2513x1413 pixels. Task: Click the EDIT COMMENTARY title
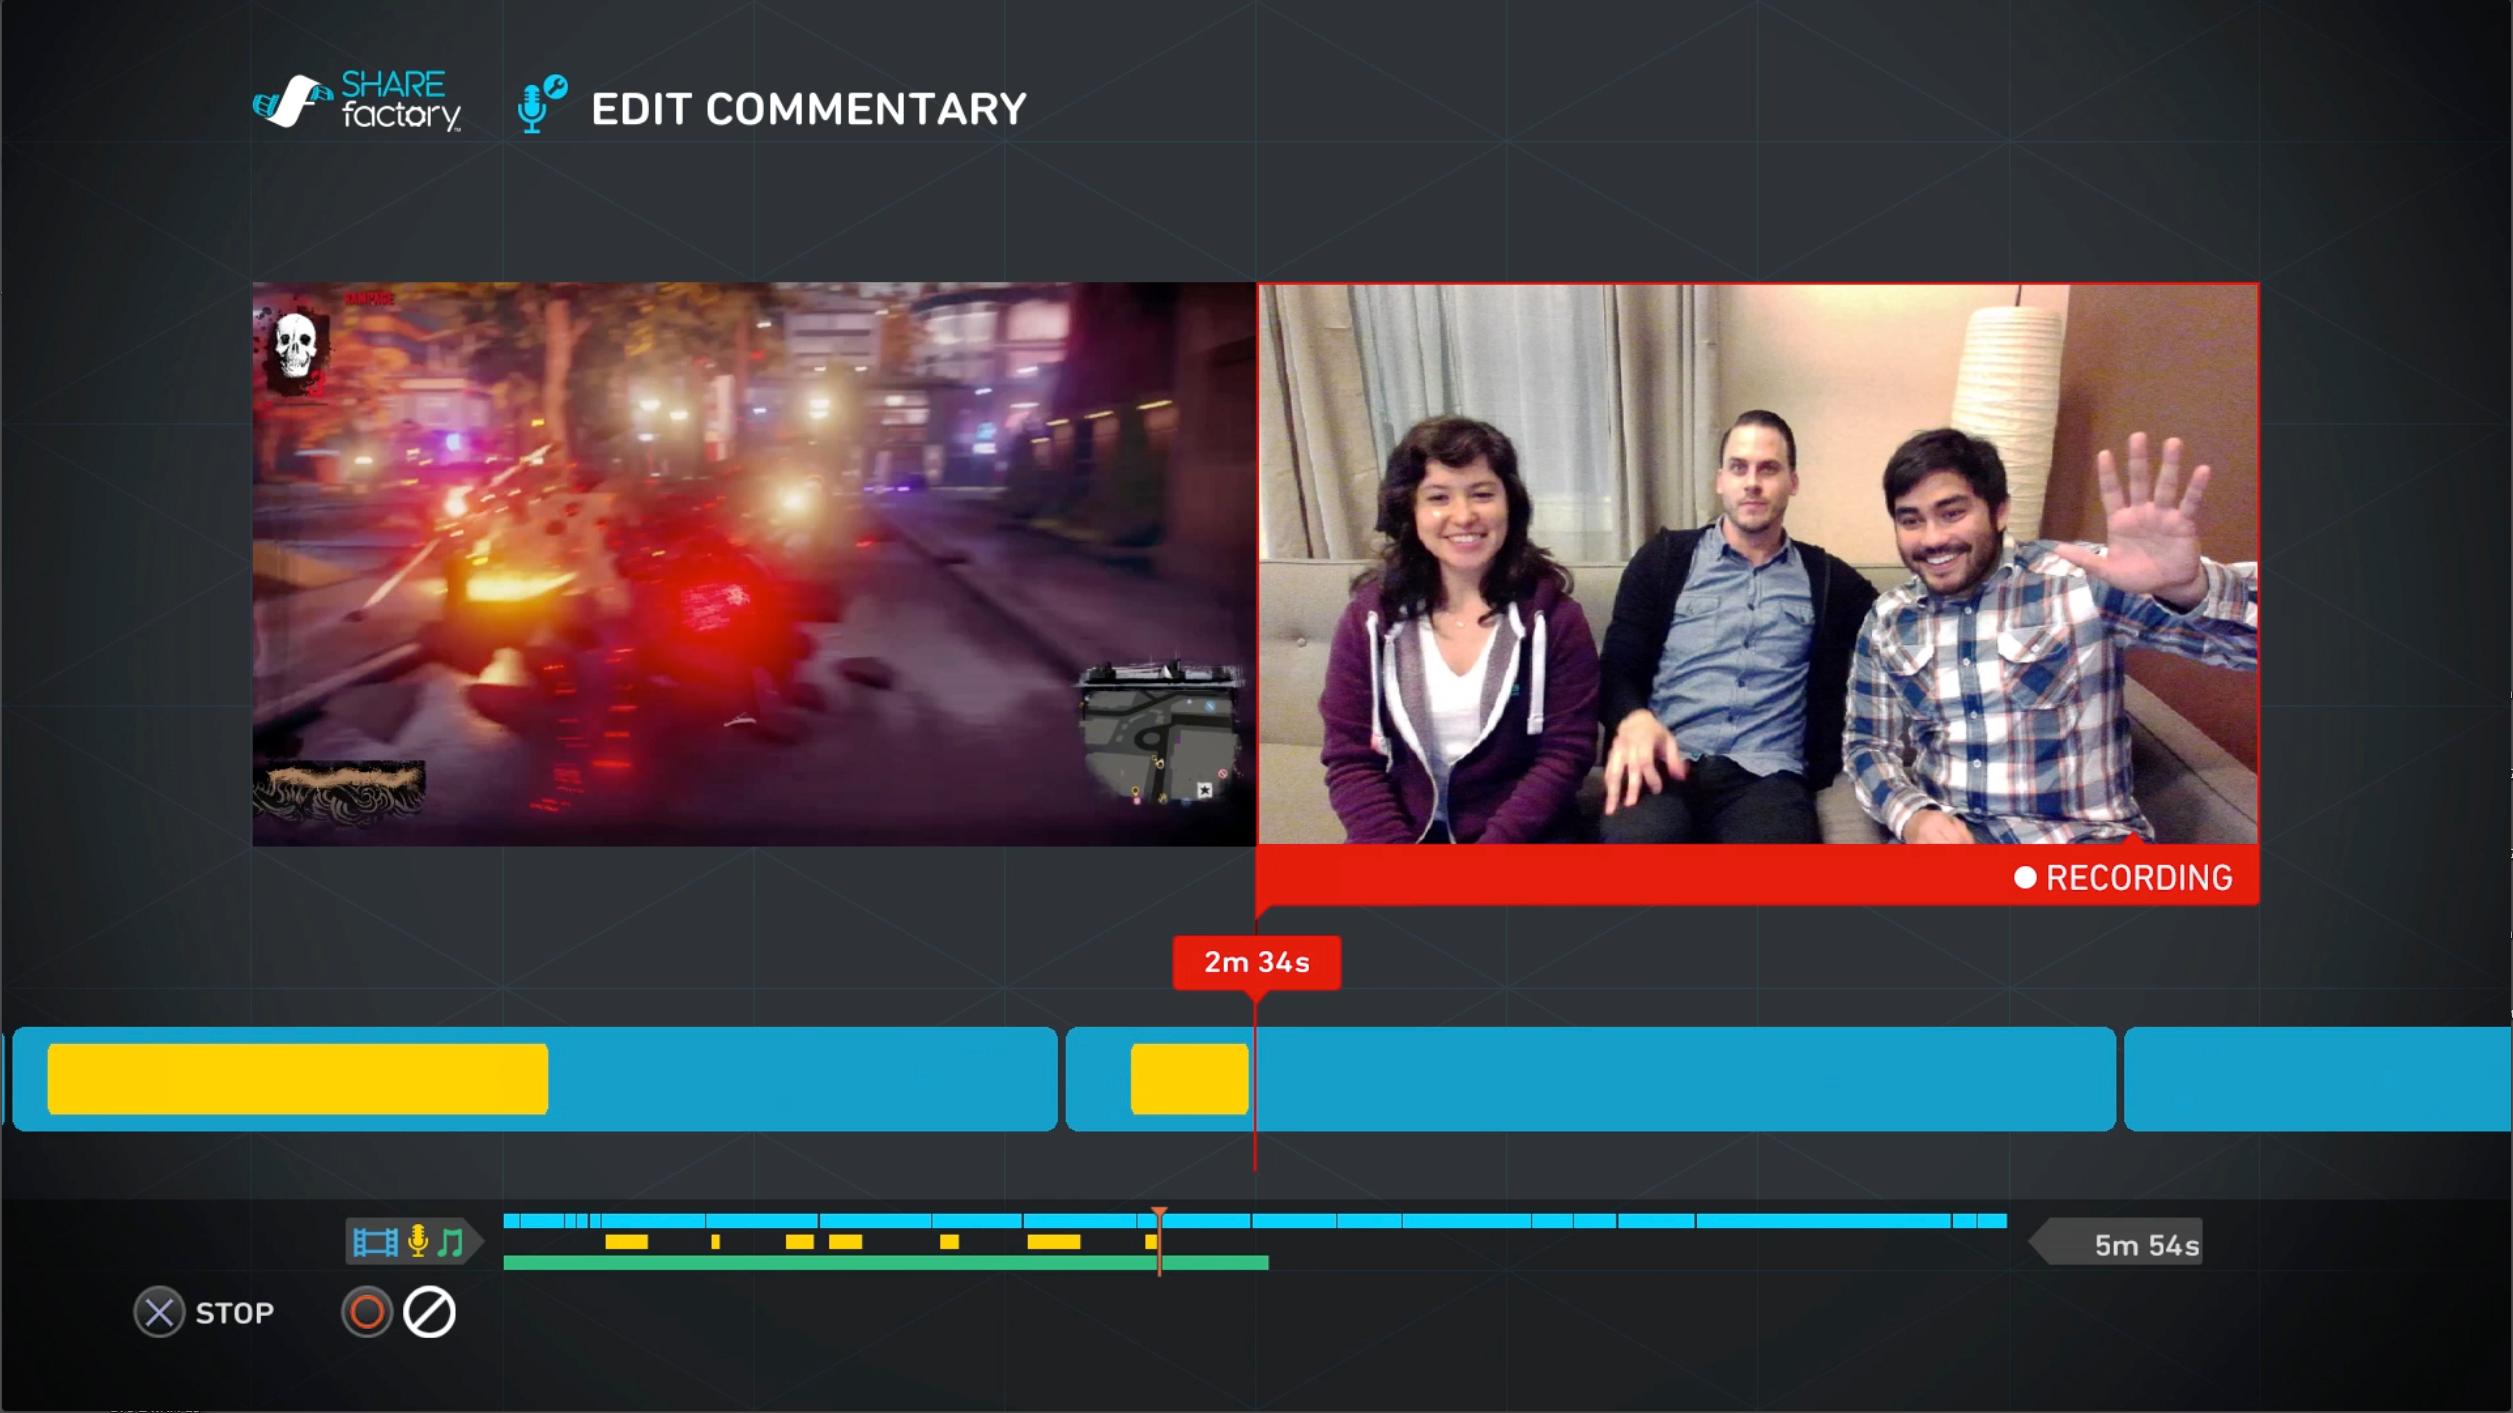[808, 109]
